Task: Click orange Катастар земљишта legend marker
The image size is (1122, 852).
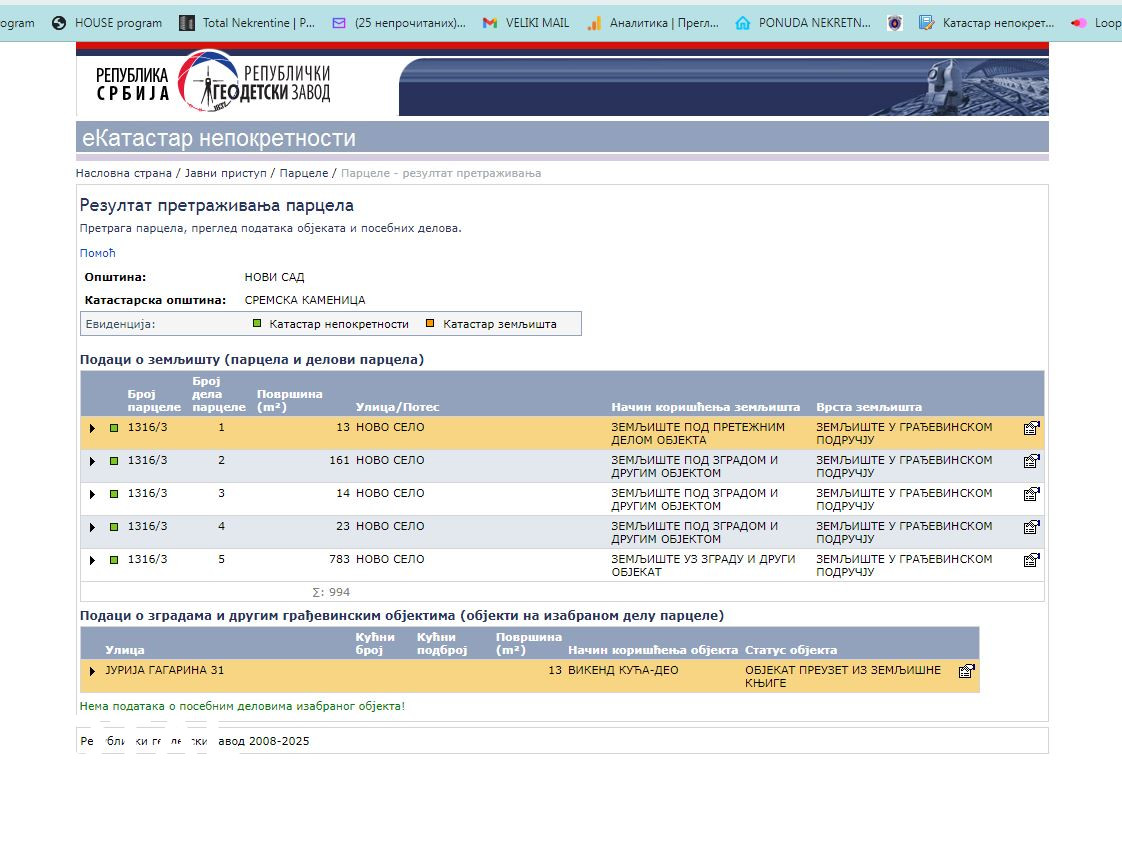Action: 430,323
